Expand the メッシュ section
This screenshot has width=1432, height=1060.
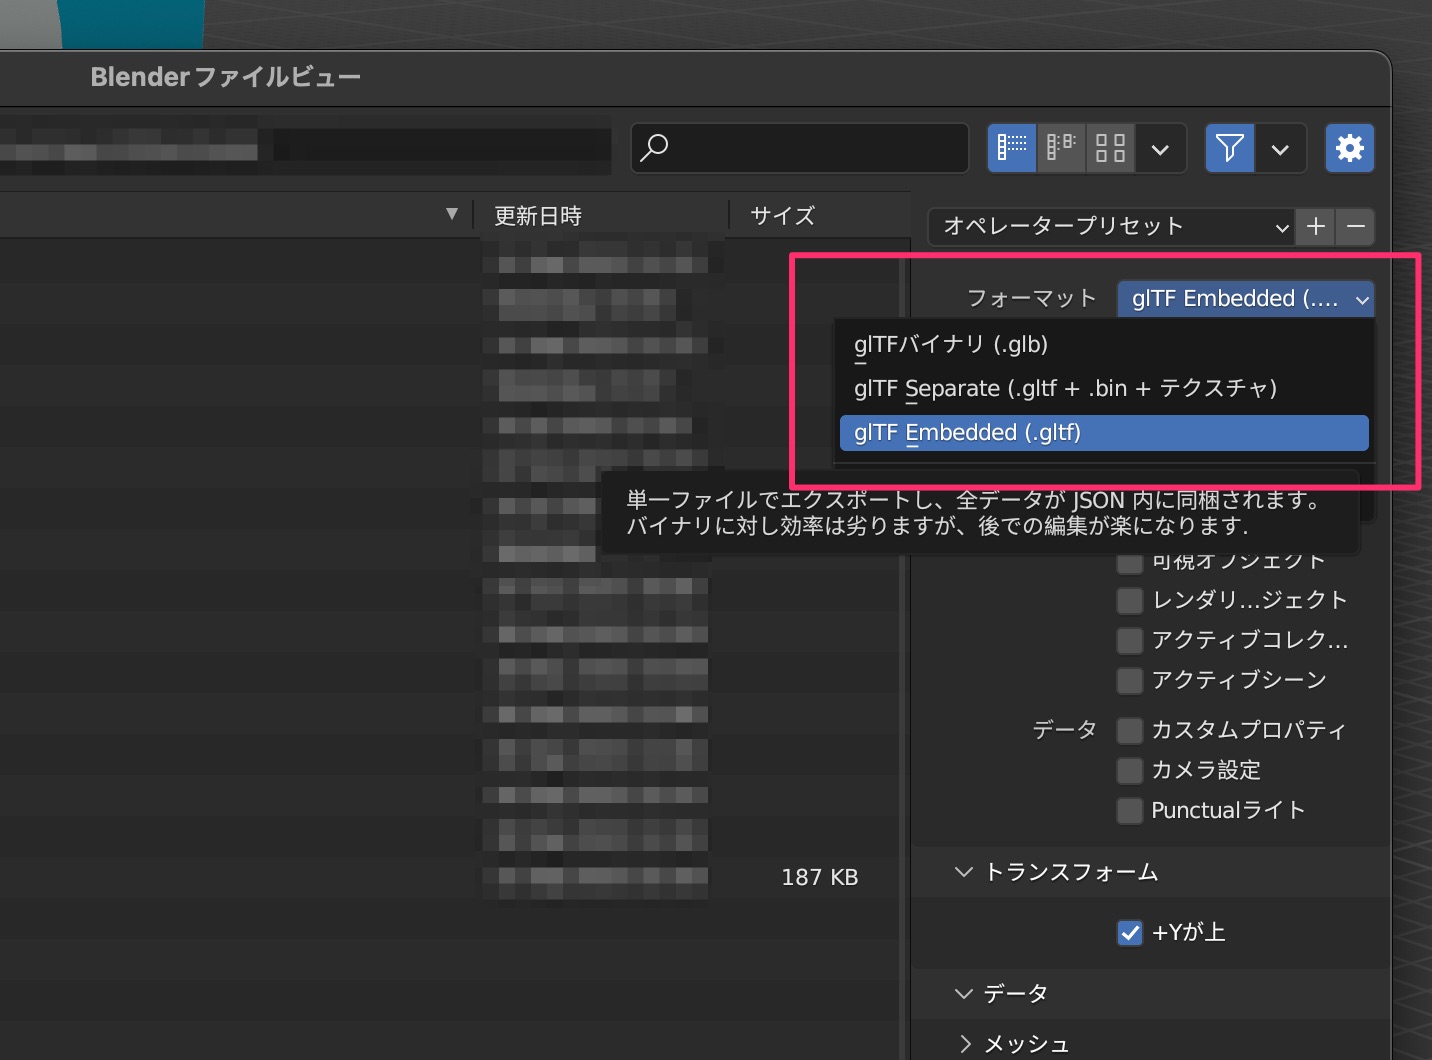tap(964, 1043)
